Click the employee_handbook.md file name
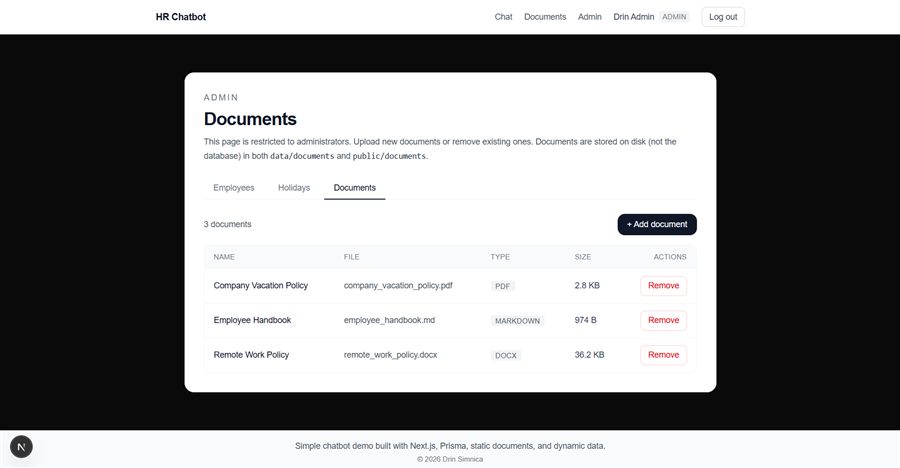900x468 pixels. [389, 320]
